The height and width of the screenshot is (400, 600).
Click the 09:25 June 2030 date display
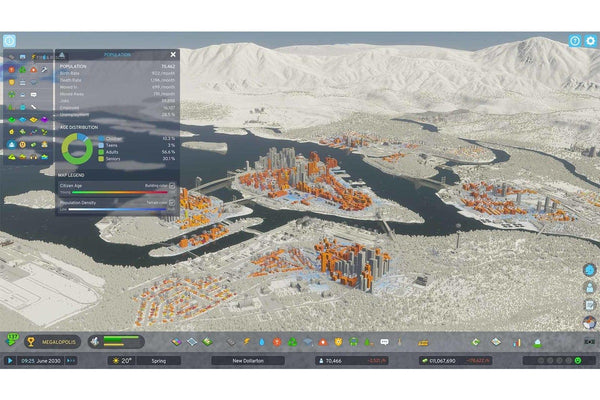click(41, 361)
